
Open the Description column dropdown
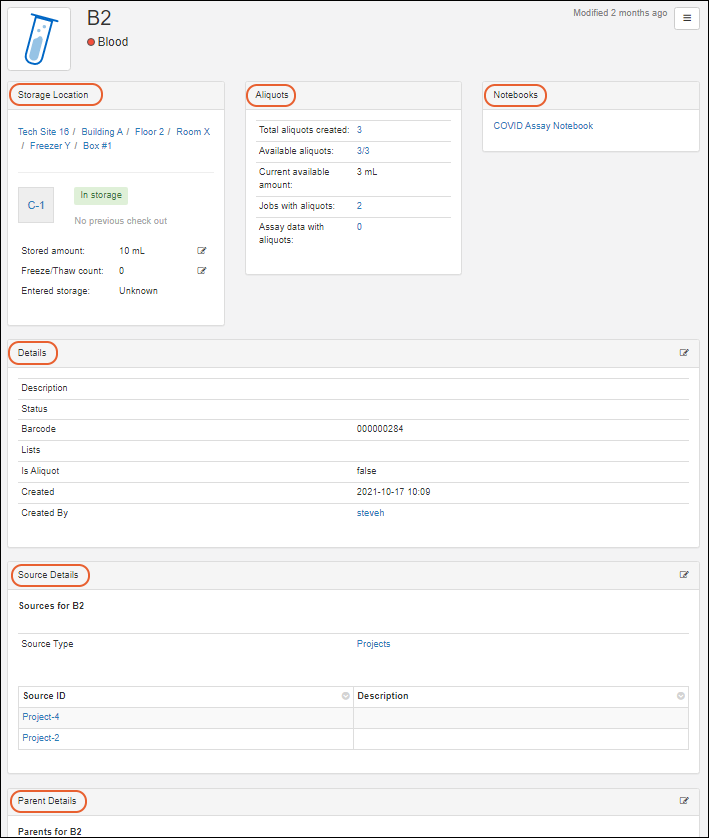pyautogui.click(x=680, y=696)
